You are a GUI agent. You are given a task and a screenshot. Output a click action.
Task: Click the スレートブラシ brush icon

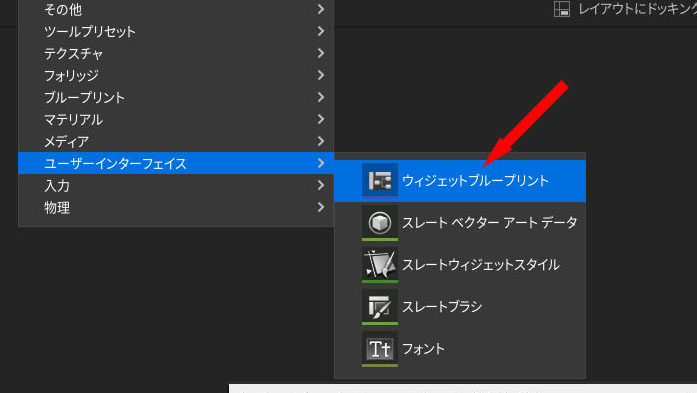click(x=380, y=307)
